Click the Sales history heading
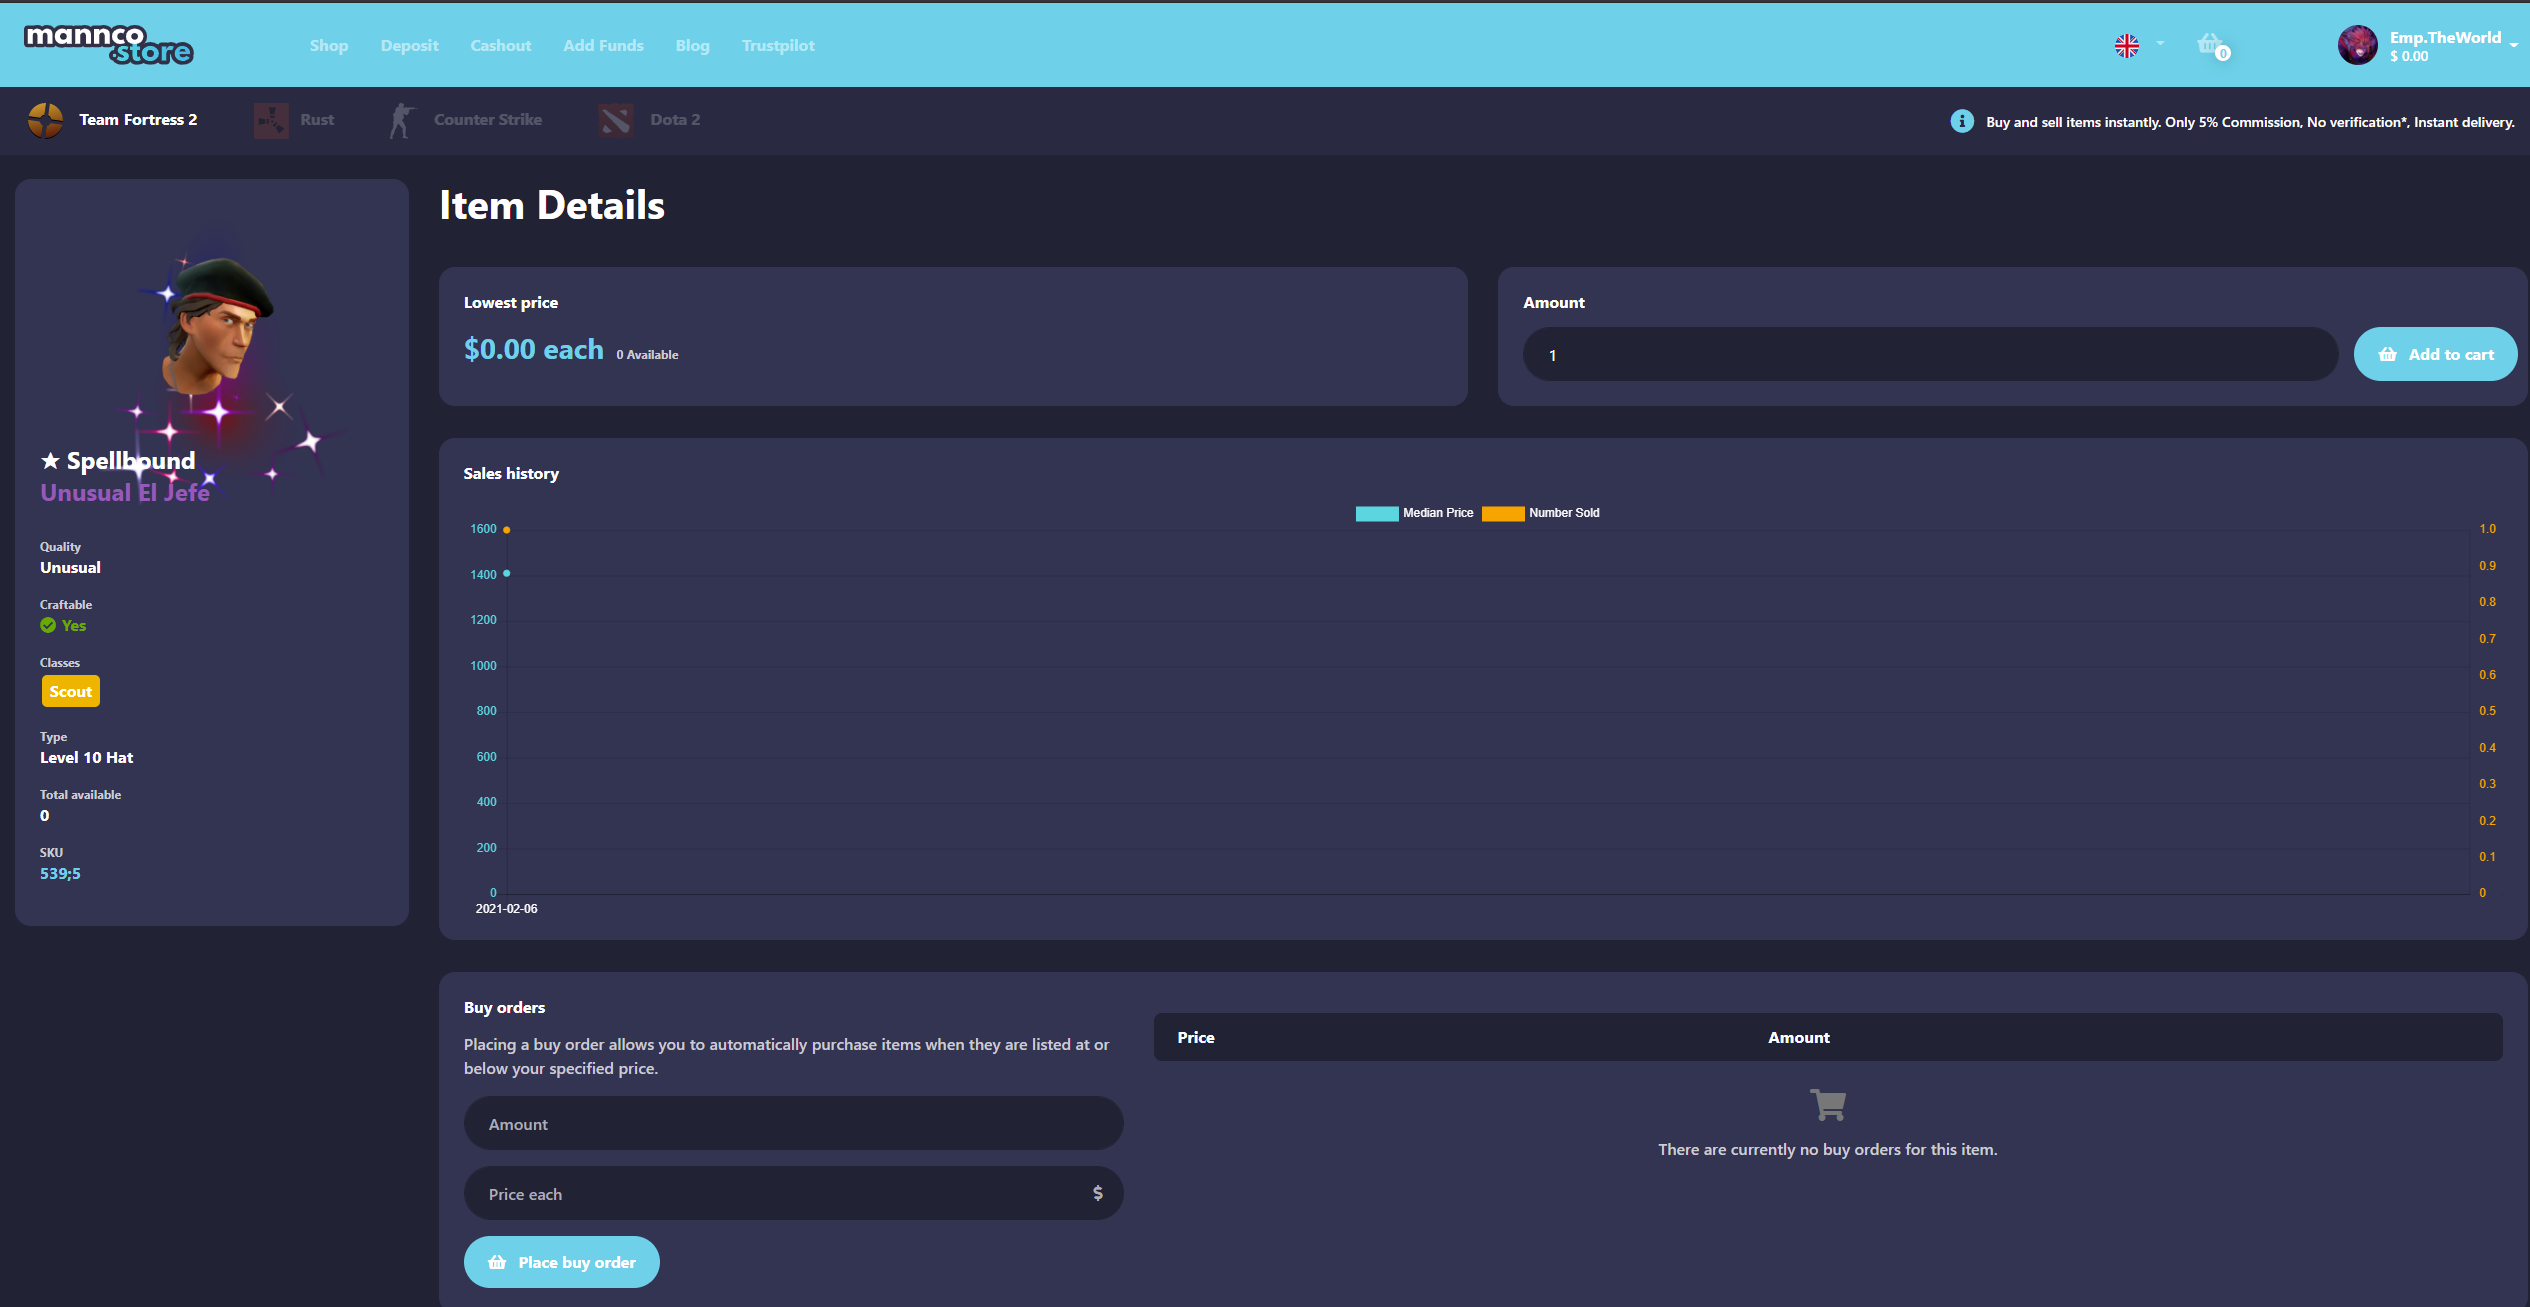2530x1307 pixels. click(x=511, y=474)
